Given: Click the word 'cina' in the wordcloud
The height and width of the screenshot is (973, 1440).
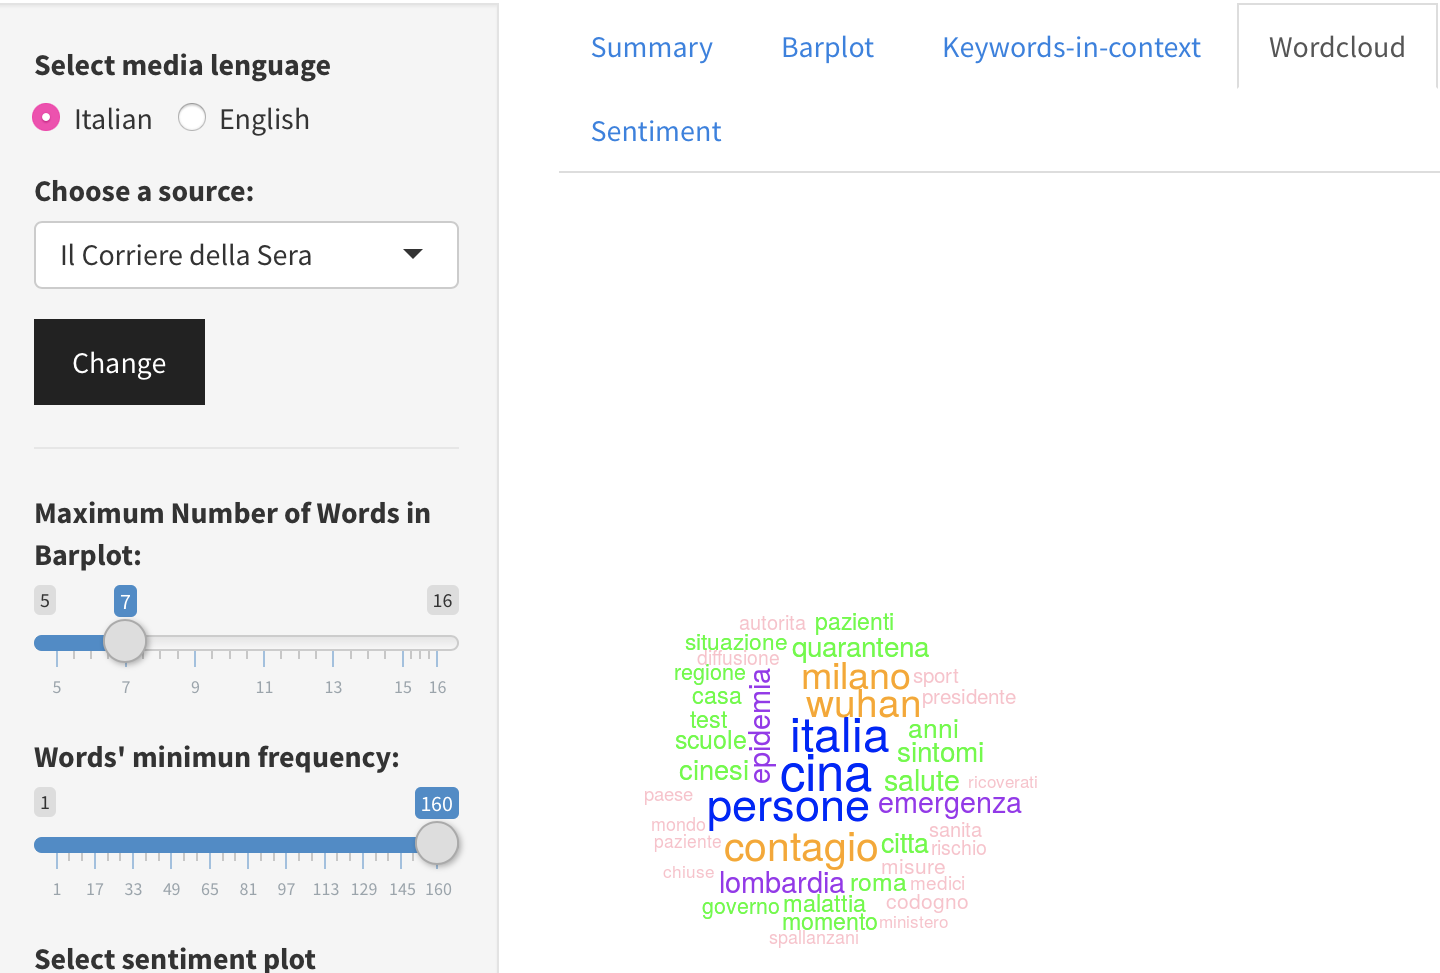Looking at the screenshot, I should coord(826,776).
